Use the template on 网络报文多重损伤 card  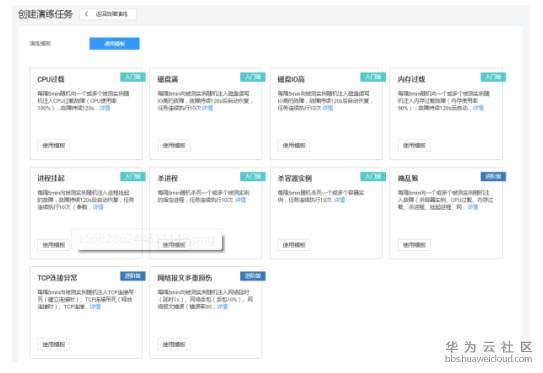coord(174,344)
